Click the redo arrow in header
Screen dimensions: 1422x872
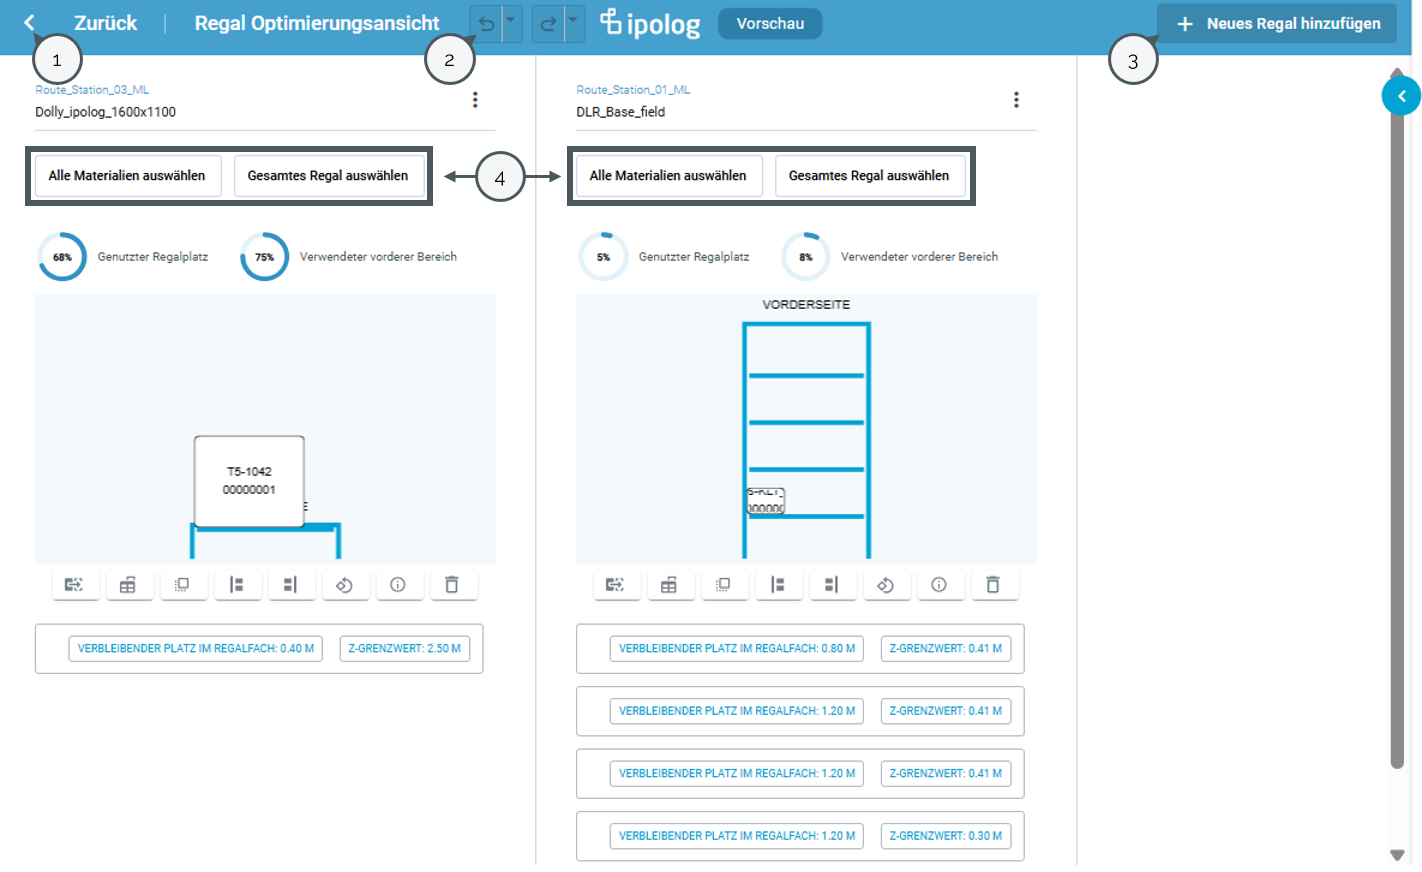548,23
